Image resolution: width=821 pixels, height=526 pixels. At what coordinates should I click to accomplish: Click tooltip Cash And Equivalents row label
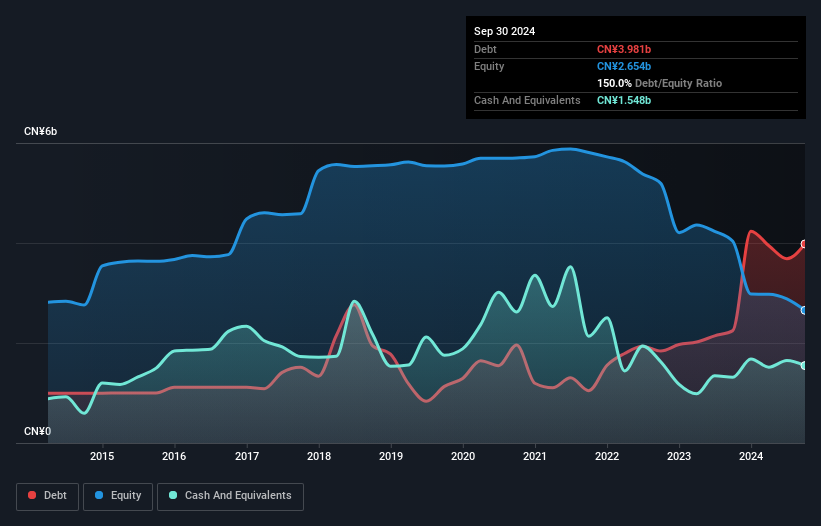527,100
